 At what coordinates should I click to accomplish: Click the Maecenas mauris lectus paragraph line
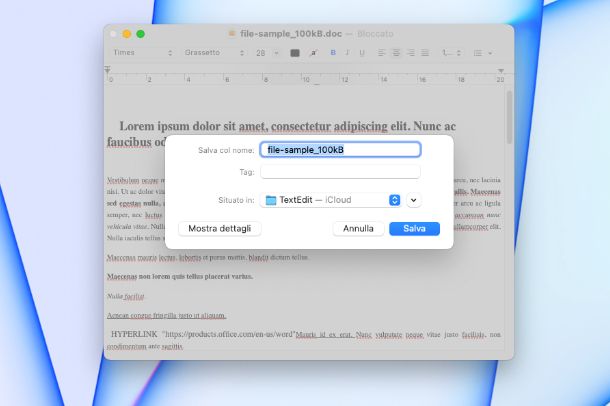click(208, 257)
